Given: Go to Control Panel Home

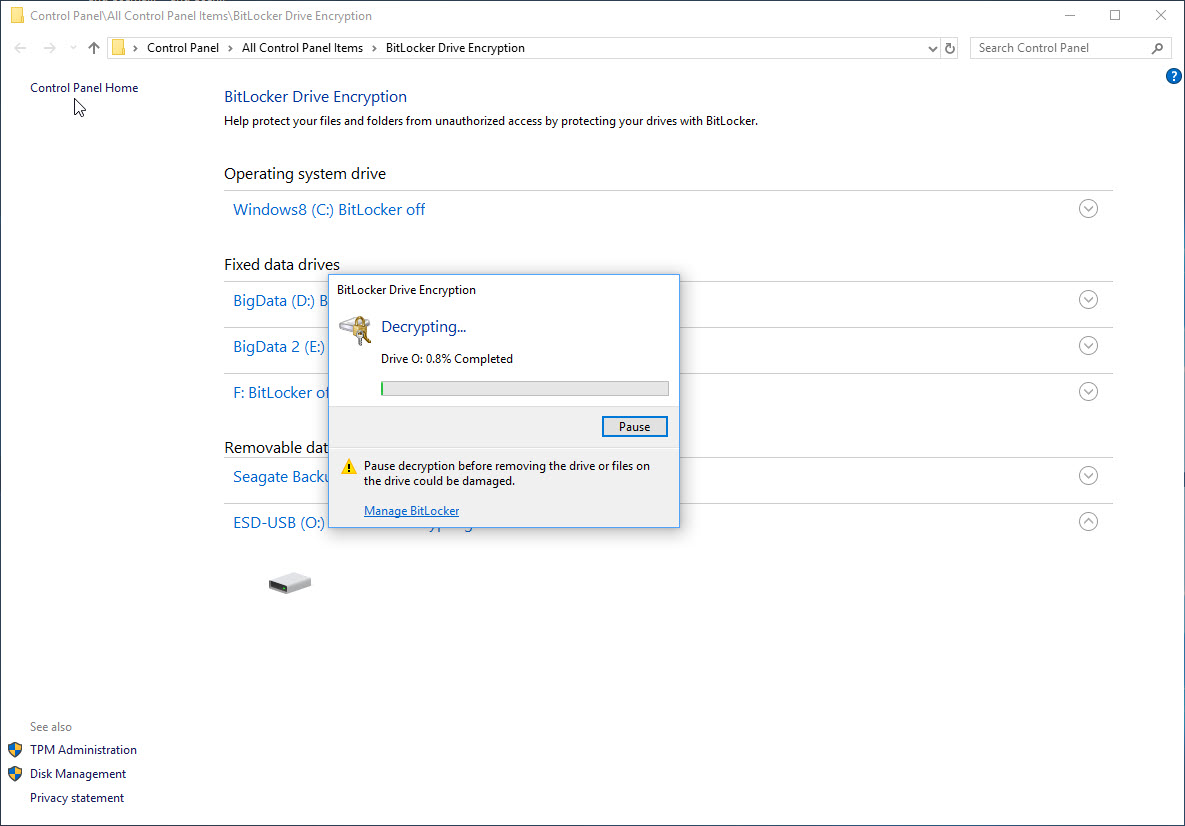Looking at the screenshot, I should tap(84, 88).
